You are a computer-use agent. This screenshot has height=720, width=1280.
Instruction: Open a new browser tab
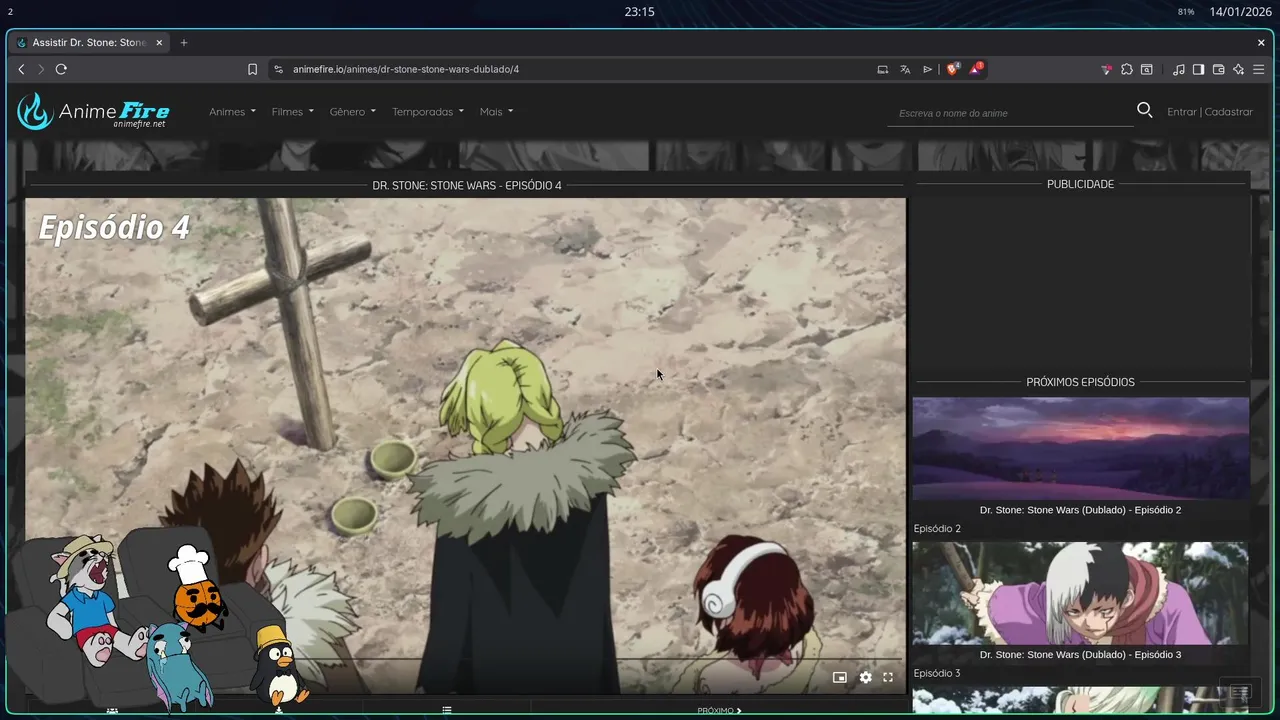click(184, 43)
